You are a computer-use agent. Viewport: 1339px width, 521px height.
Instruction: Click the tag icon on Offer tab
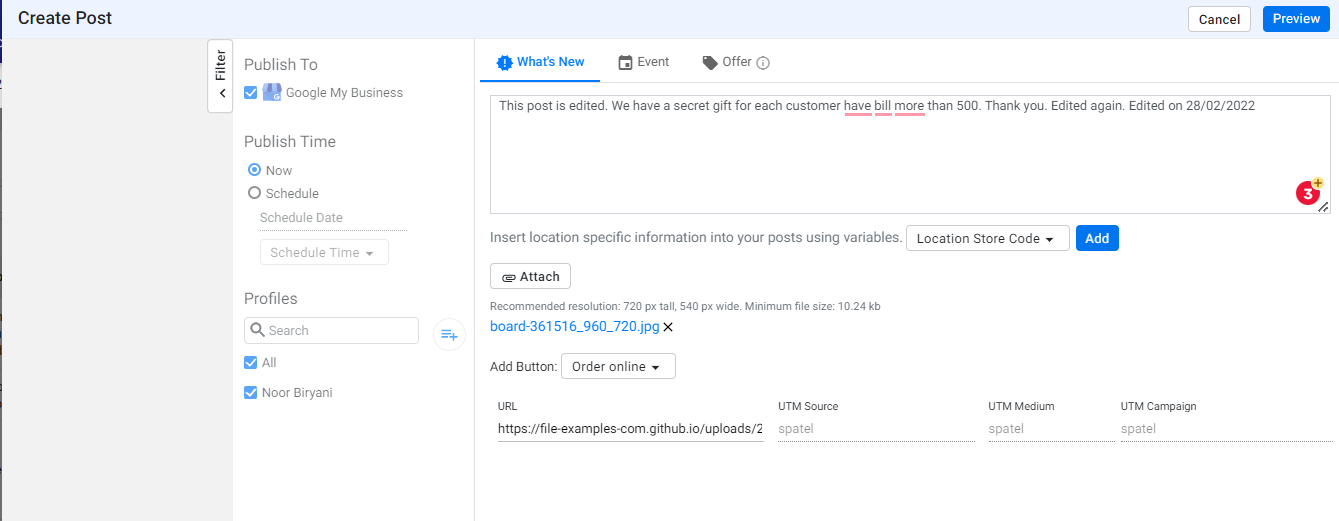pos(710,62)
